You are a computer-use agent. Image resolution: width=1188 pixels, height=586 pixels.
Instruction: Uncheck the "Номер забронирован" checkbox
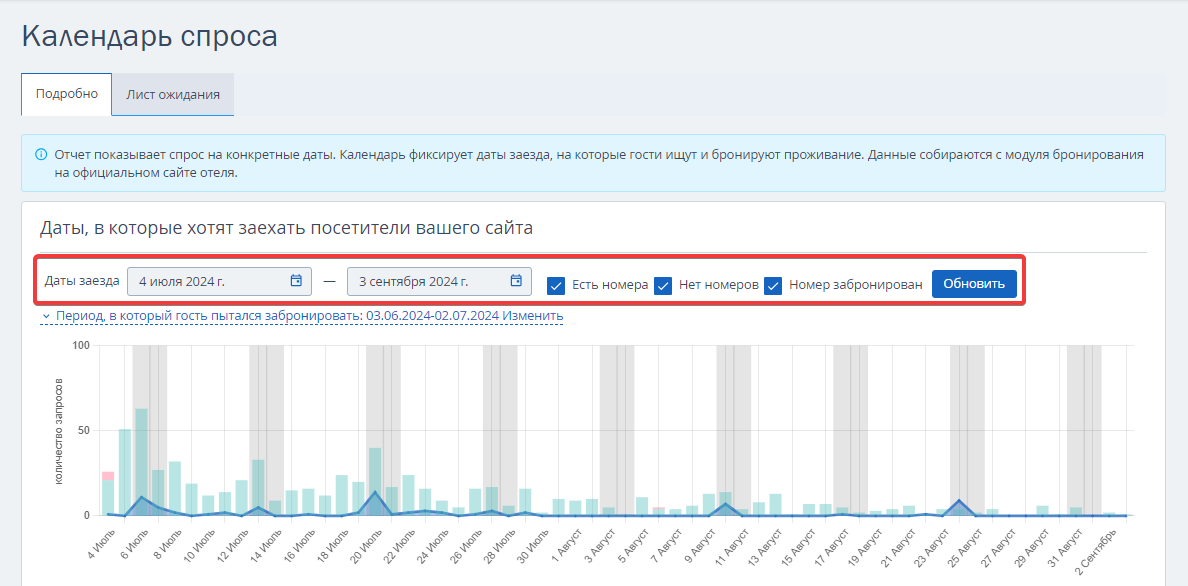[773, 286]
